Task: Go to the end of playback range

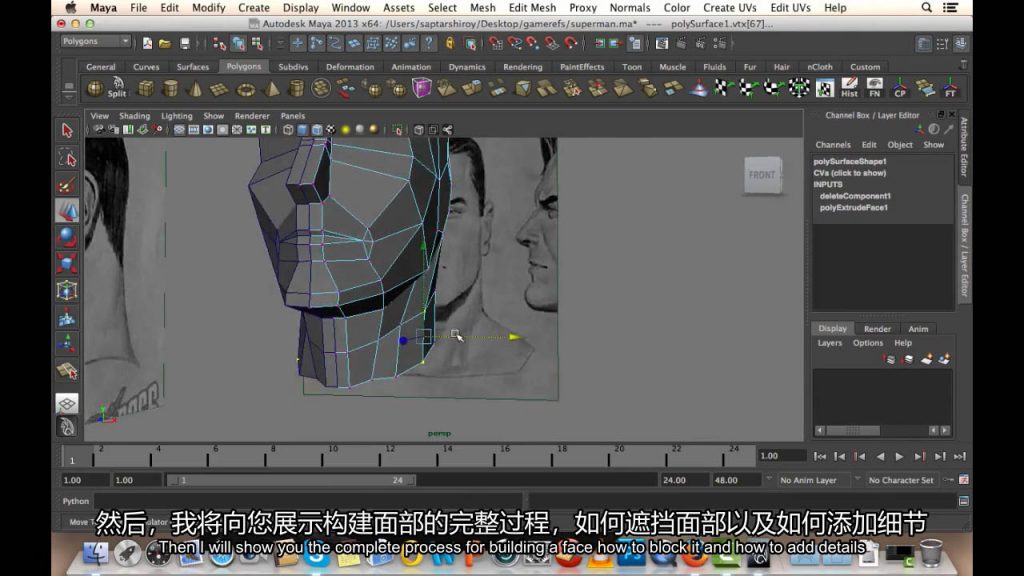Action: 959,456
